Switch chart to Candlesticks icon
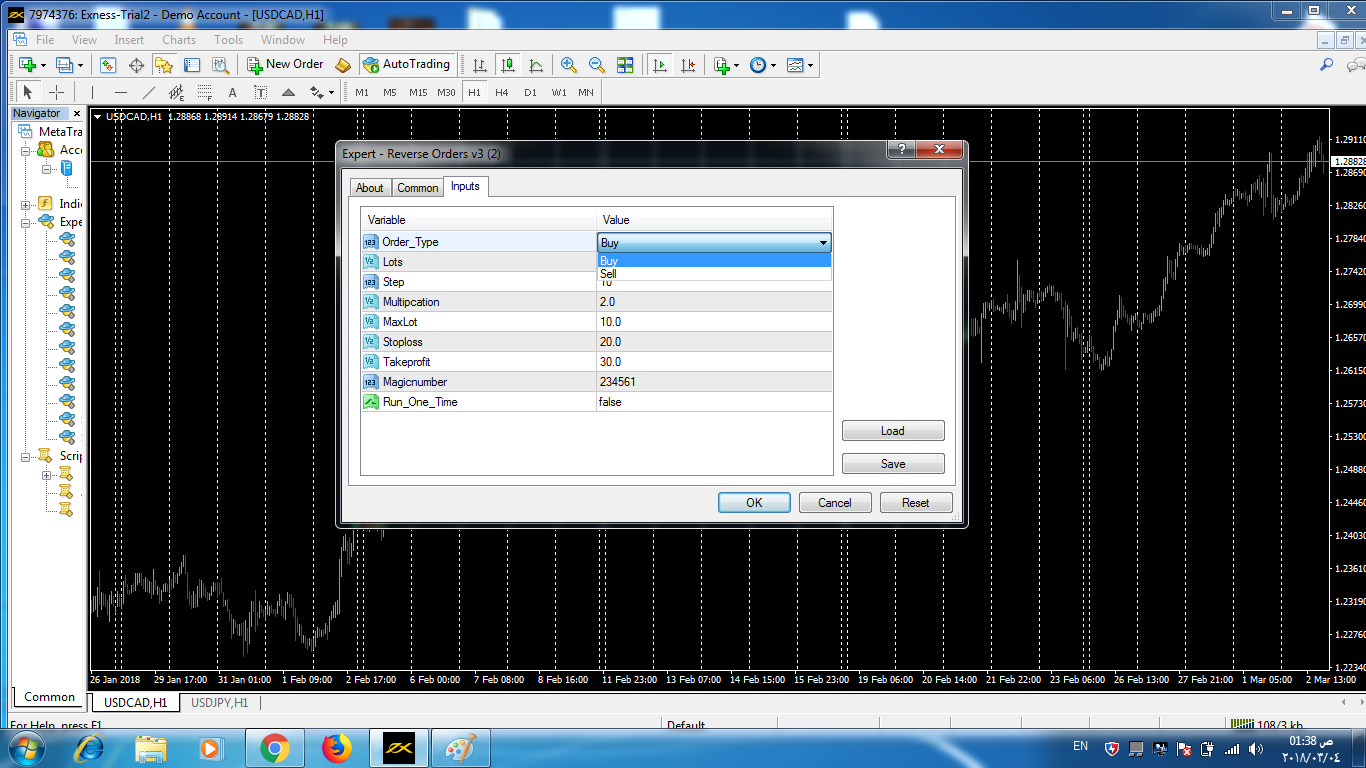Viewport: 1366px width, 768px height. click(x=508, y=65)
